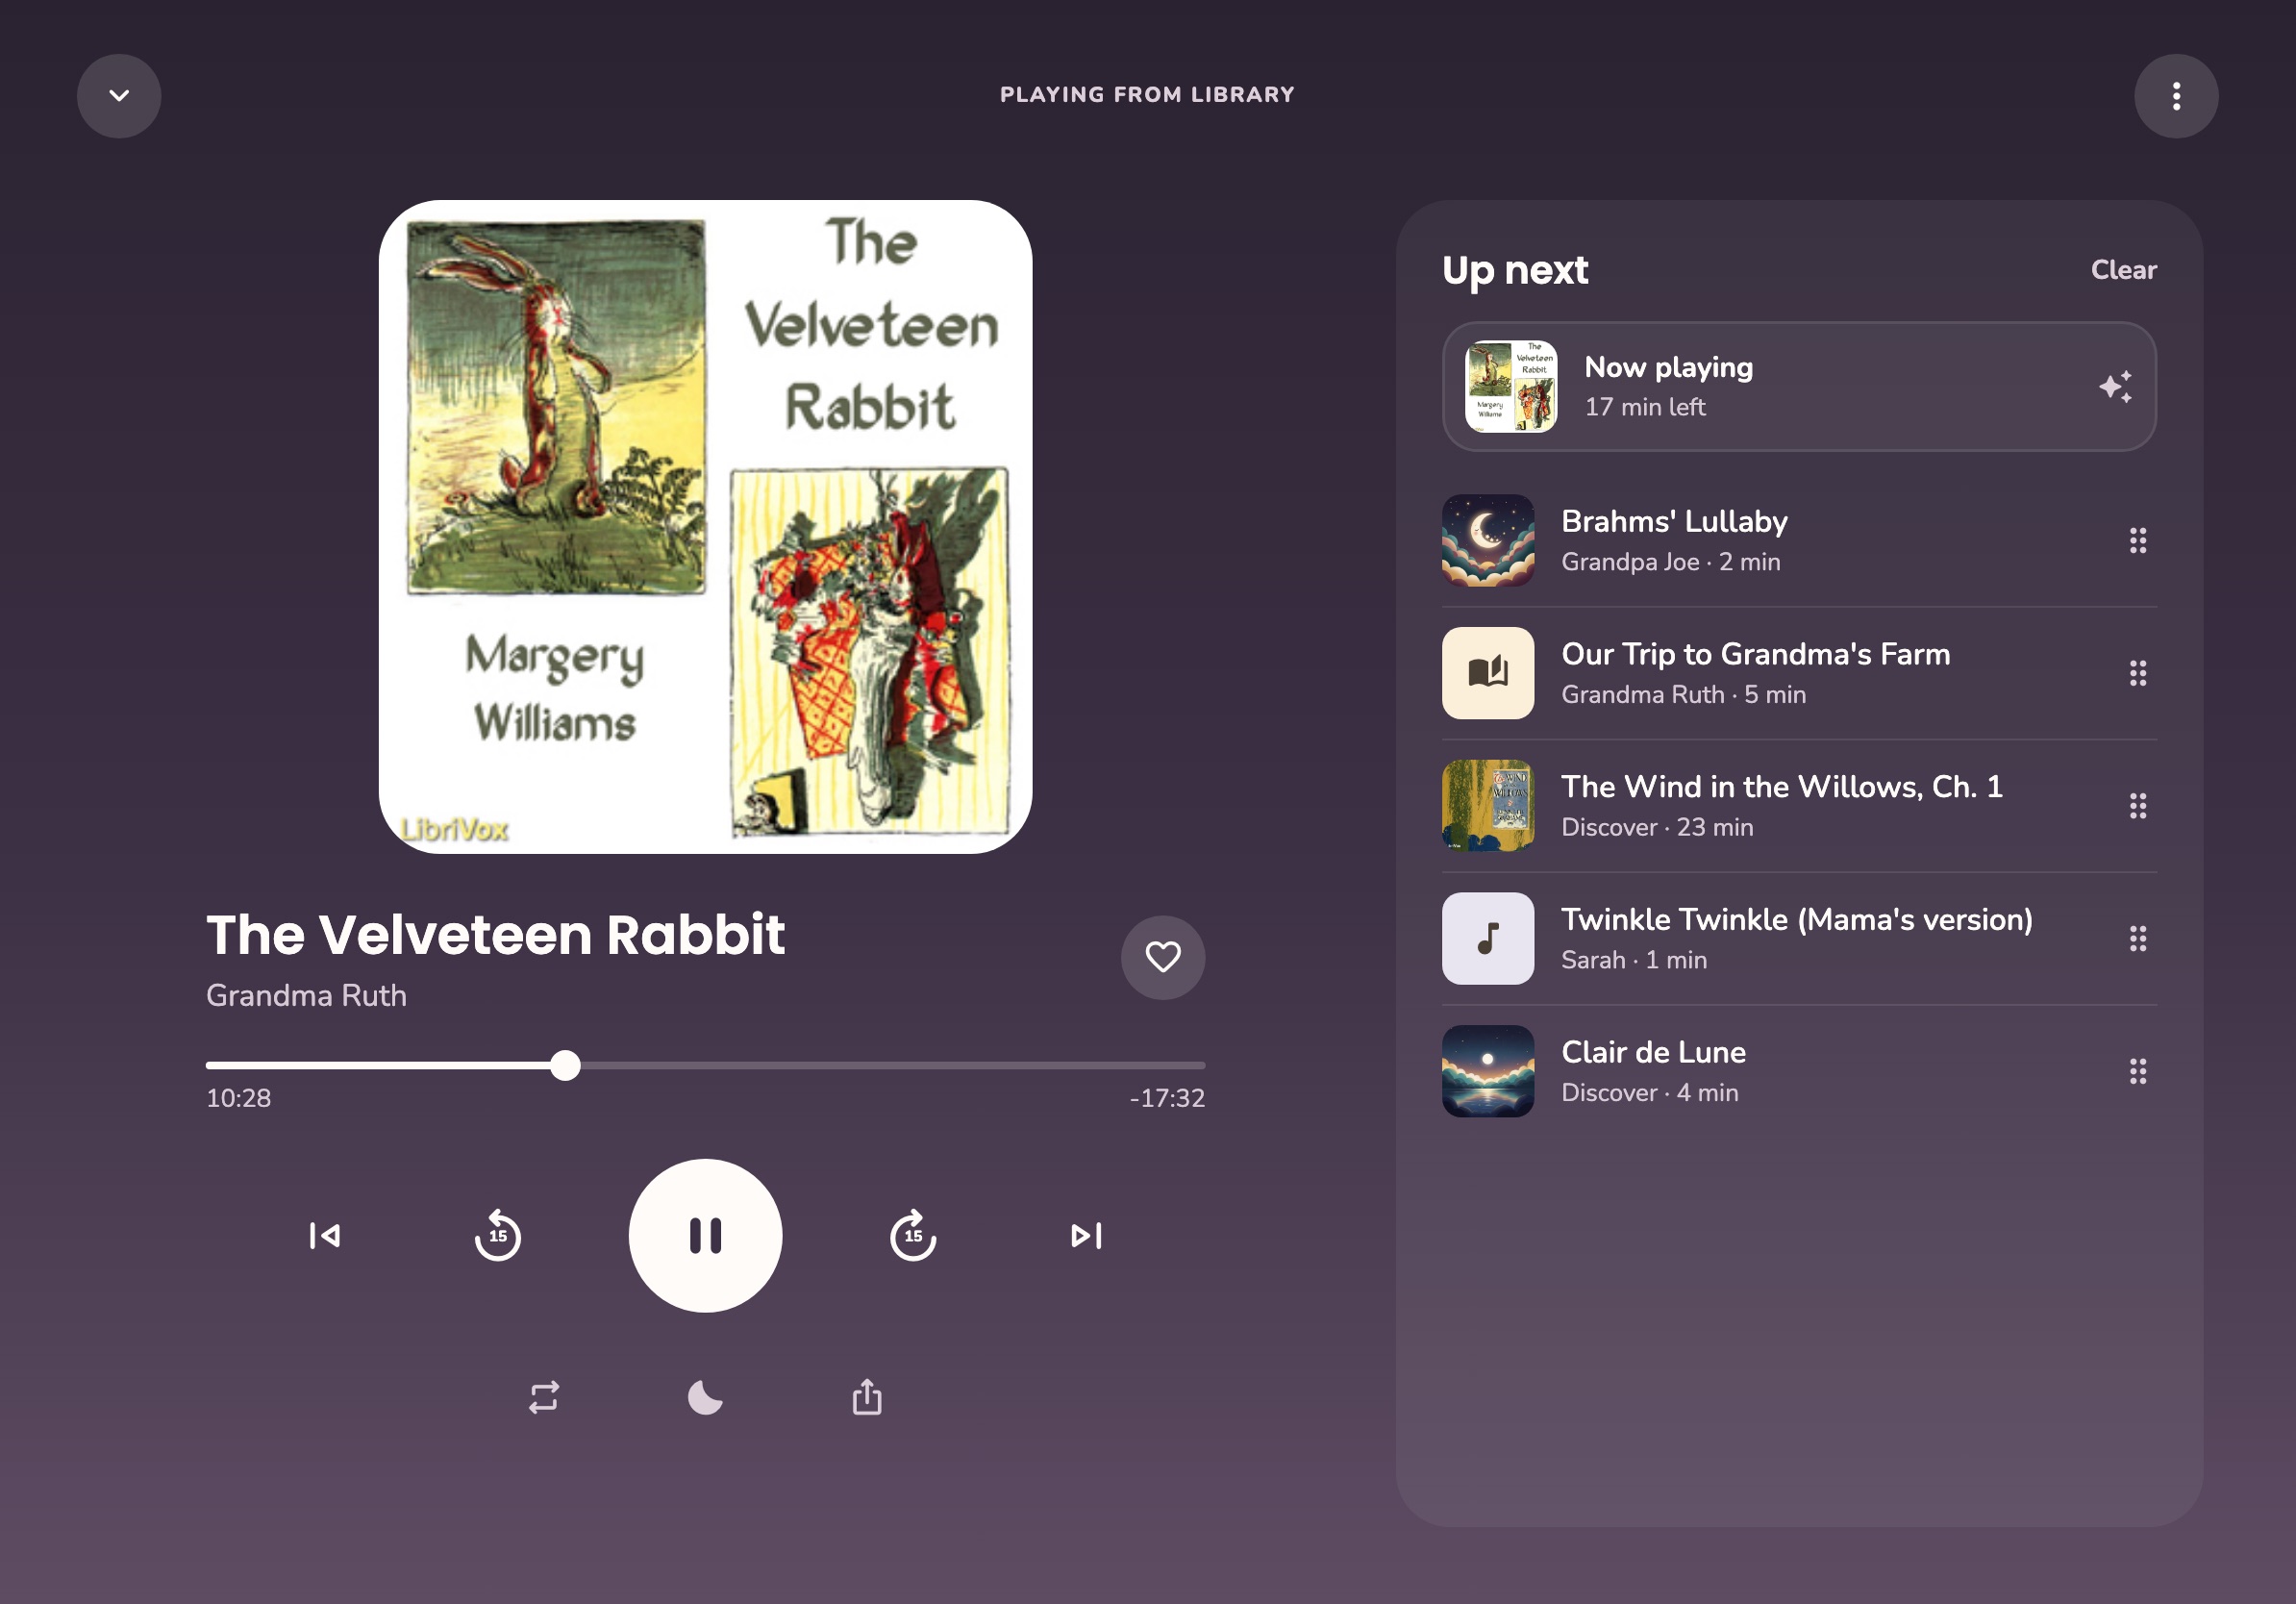
Task: Click the large Velveteen Rabbit album art
Action: click(705, 526)
